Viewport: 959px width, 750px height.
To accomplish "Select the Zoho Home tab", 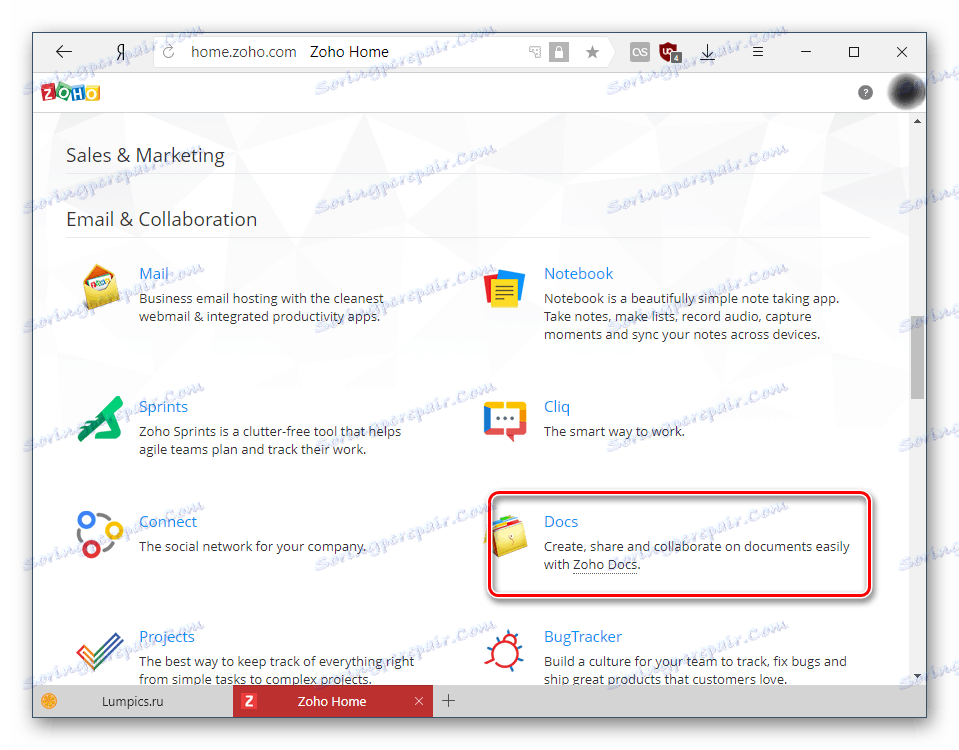I will pyautogui.click(x=332, y=701).
